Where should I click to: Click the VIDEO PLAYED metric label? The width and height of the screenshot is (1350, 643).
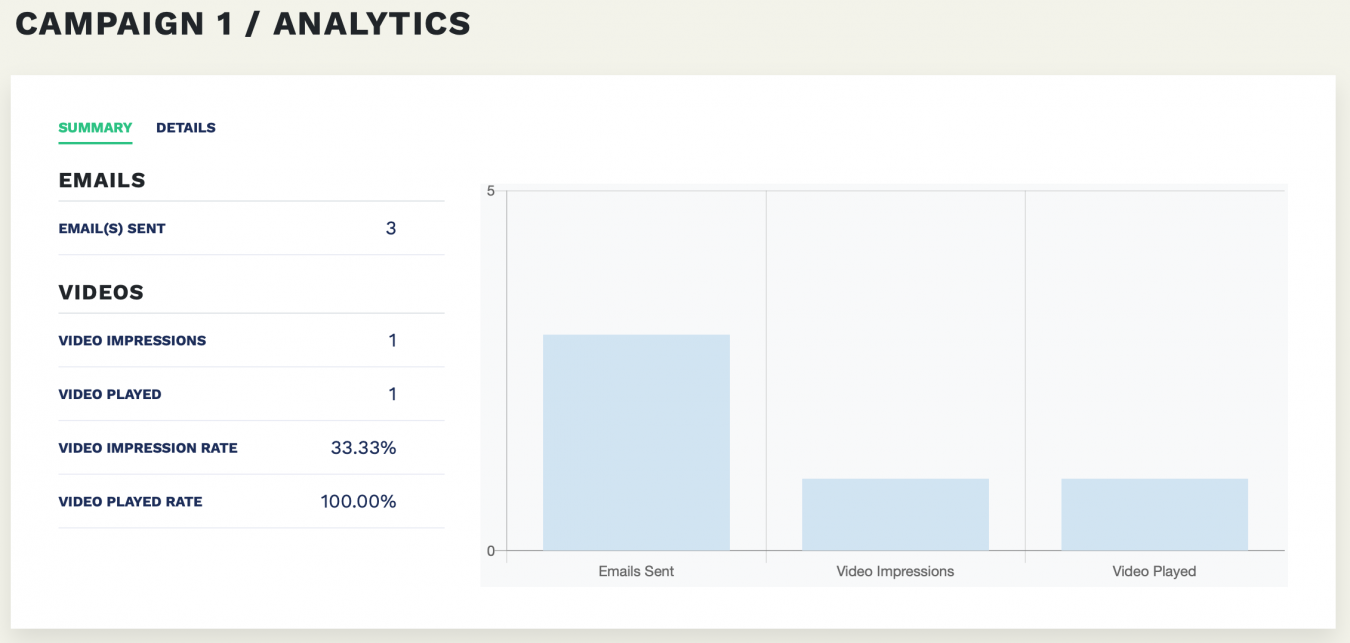[x=110, y=394]
